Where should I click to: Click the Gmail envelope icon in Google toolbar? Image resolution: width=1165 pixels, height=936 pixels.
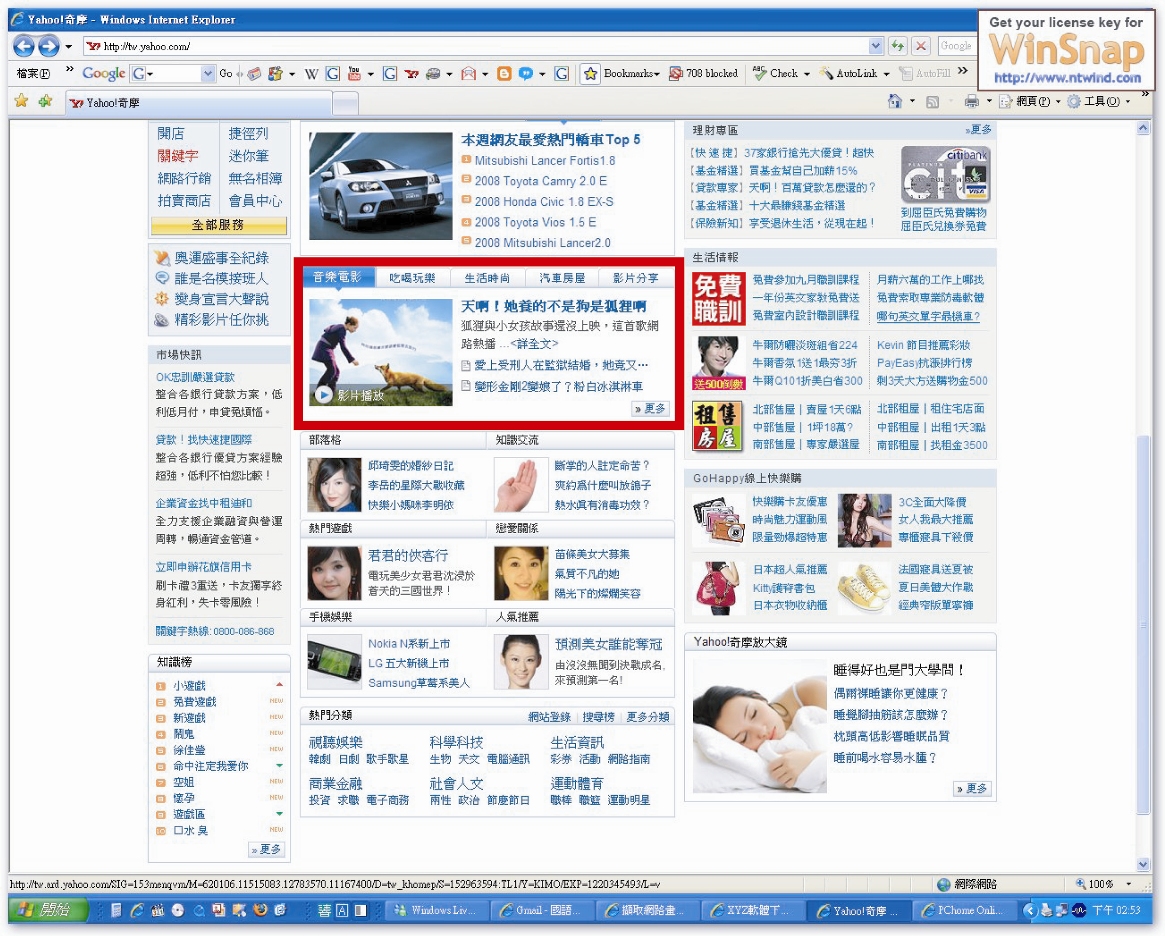[x=468, y=74]
